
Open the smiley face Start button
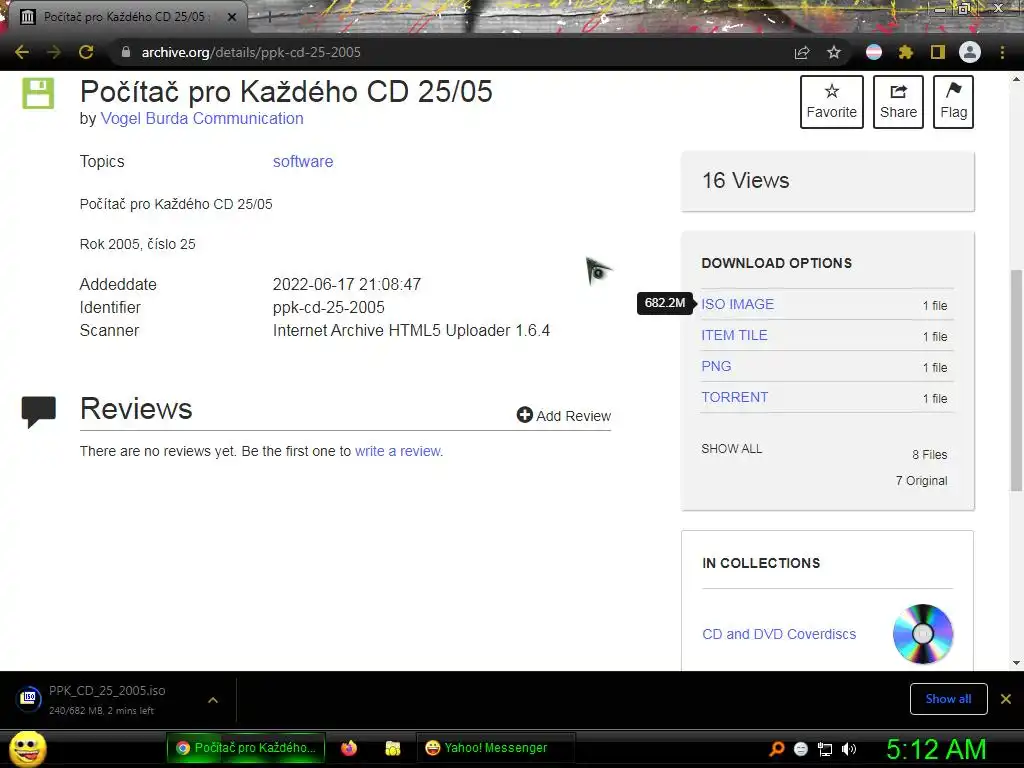click(28, 749)
